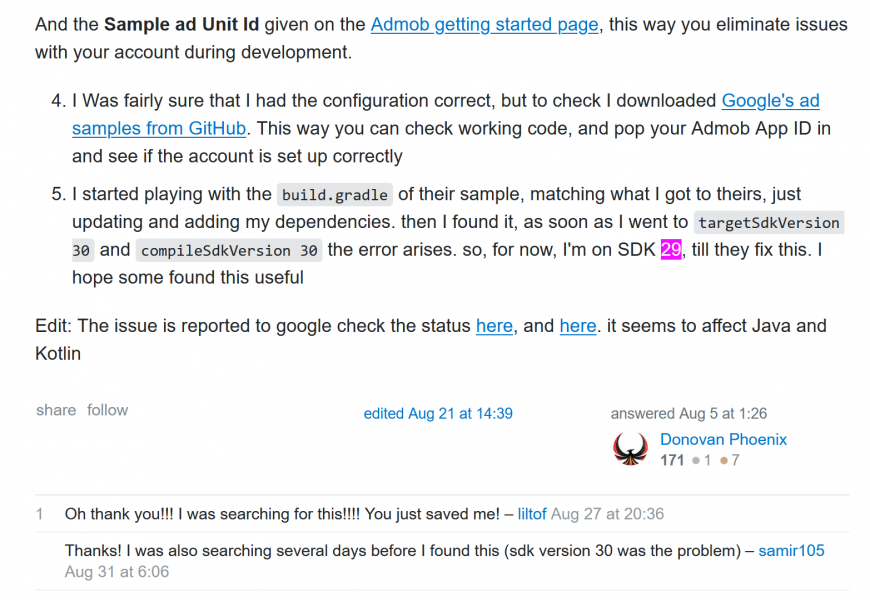Click the silver badge dot
Screen dimensions: 870x600
click(x=695, y=461)
